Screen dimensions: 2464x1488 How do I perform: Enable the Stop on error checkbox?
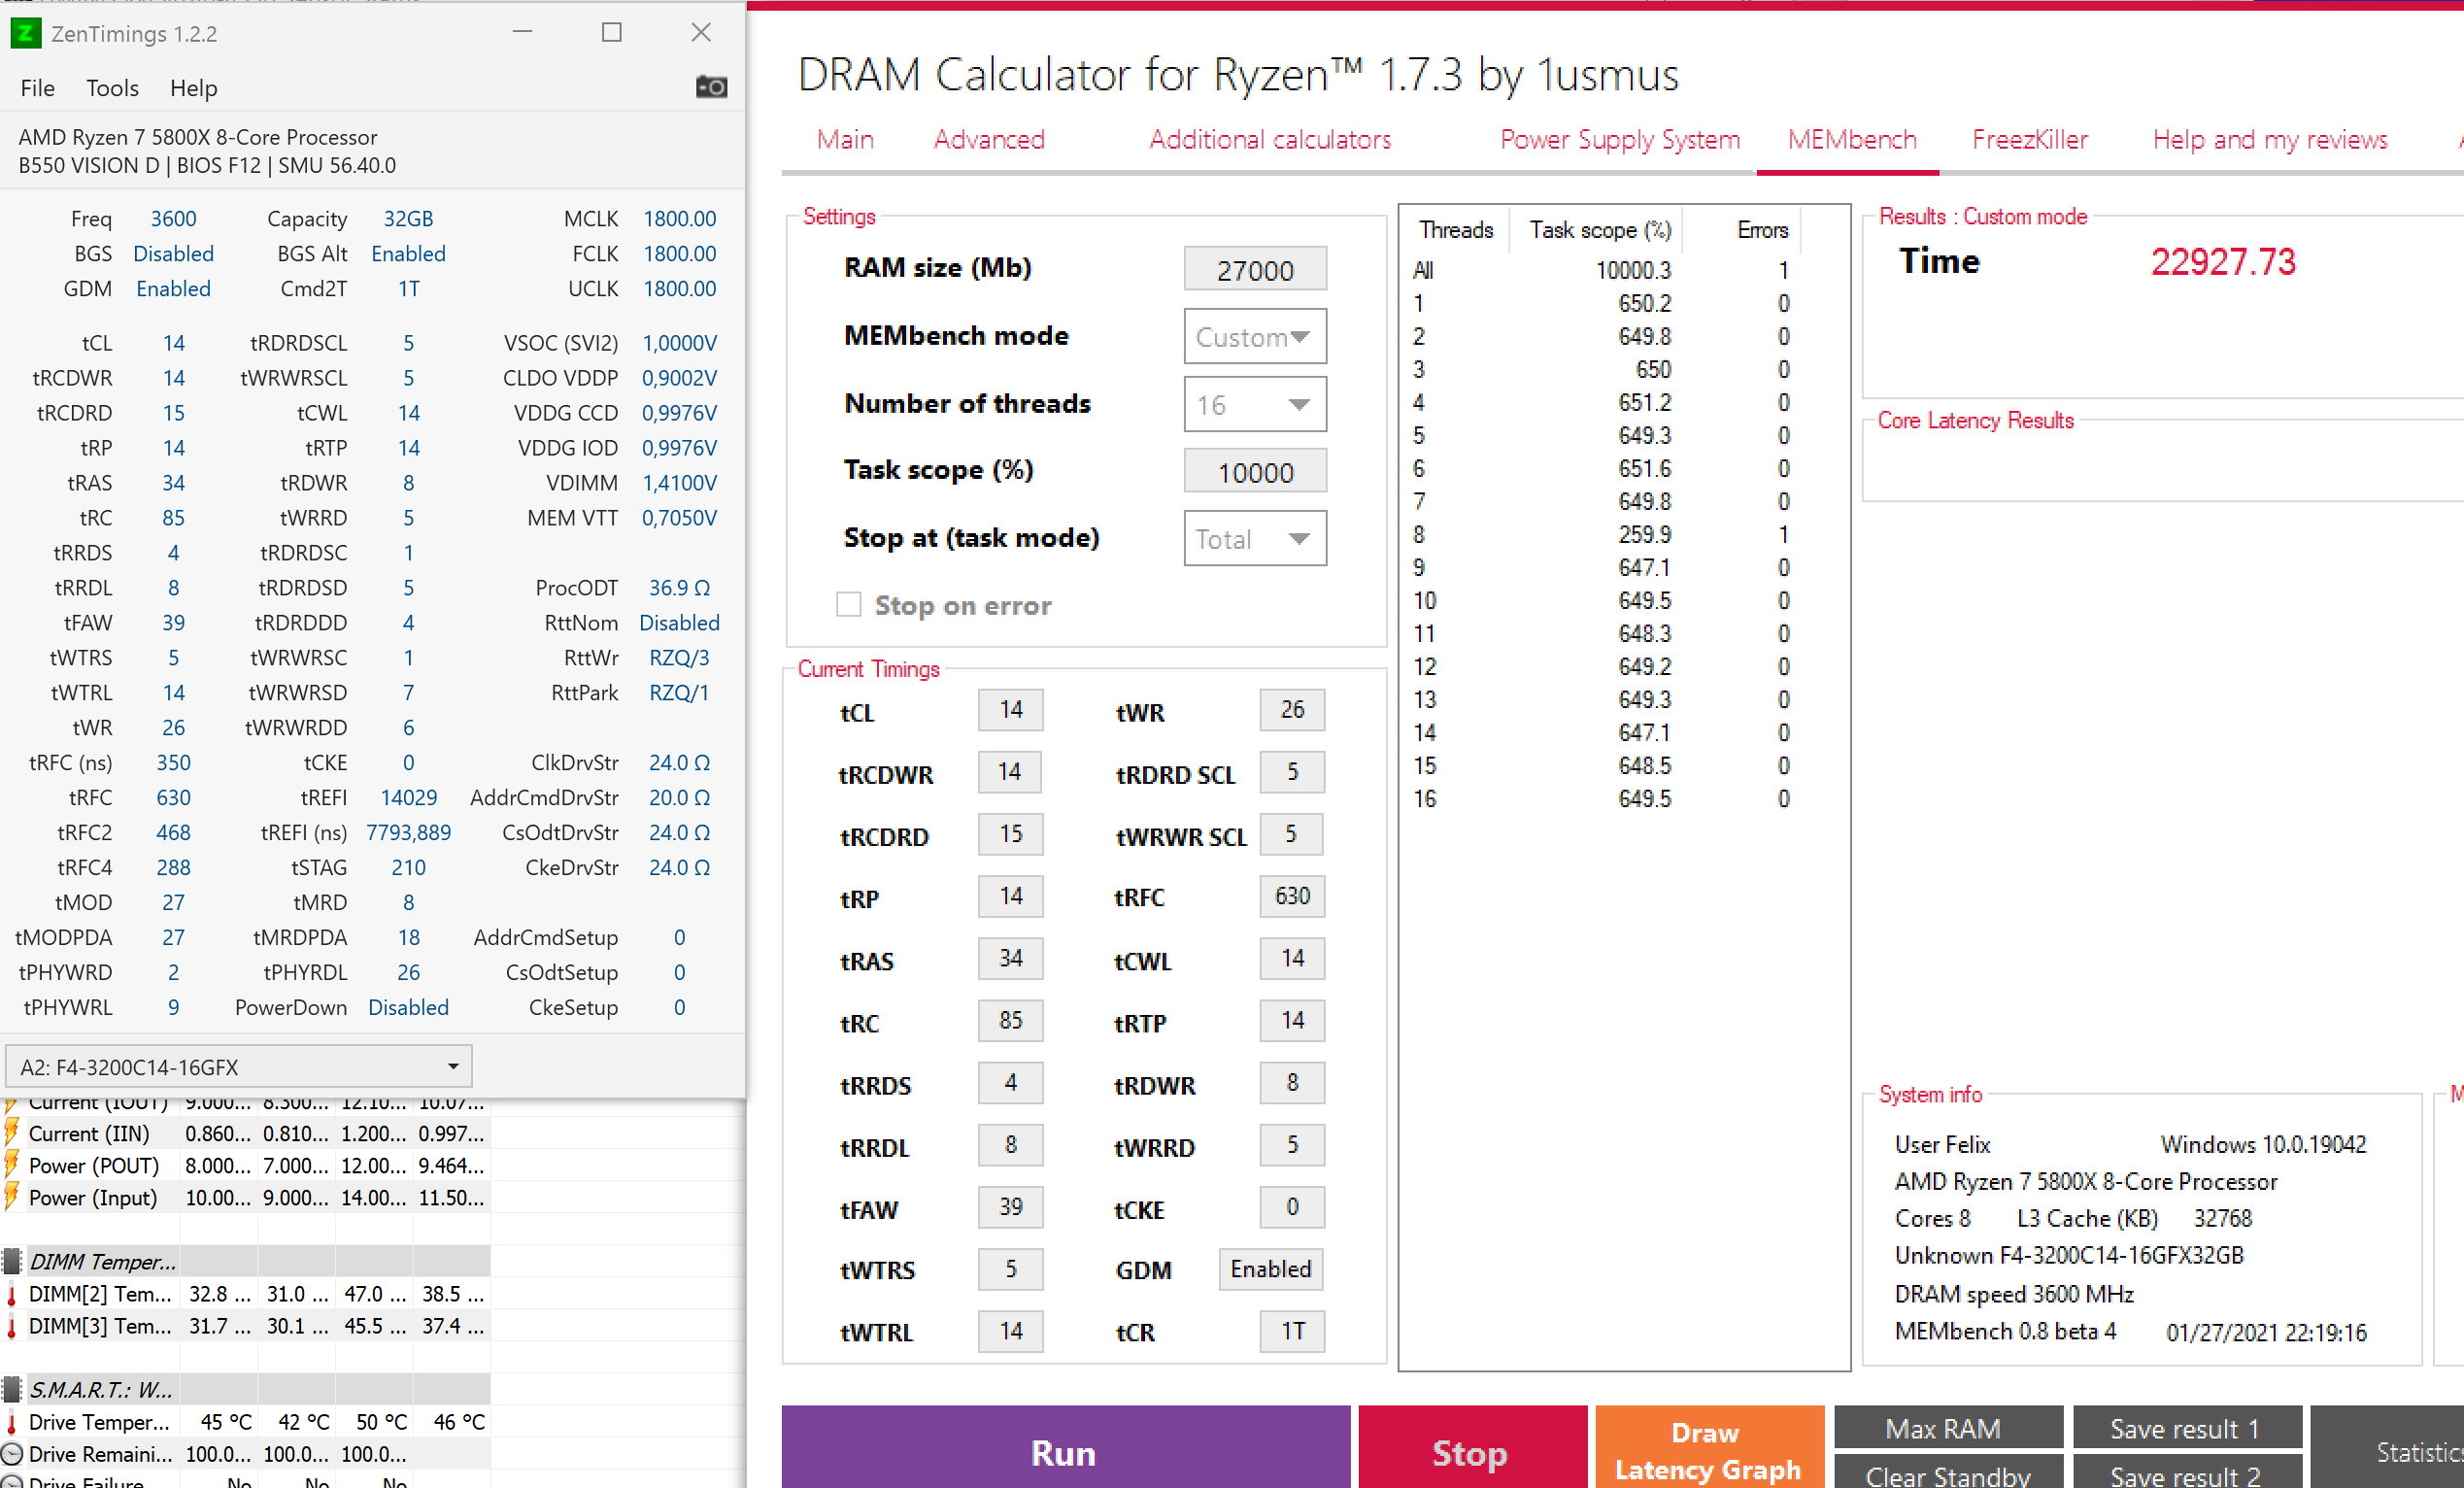point(848,604)
